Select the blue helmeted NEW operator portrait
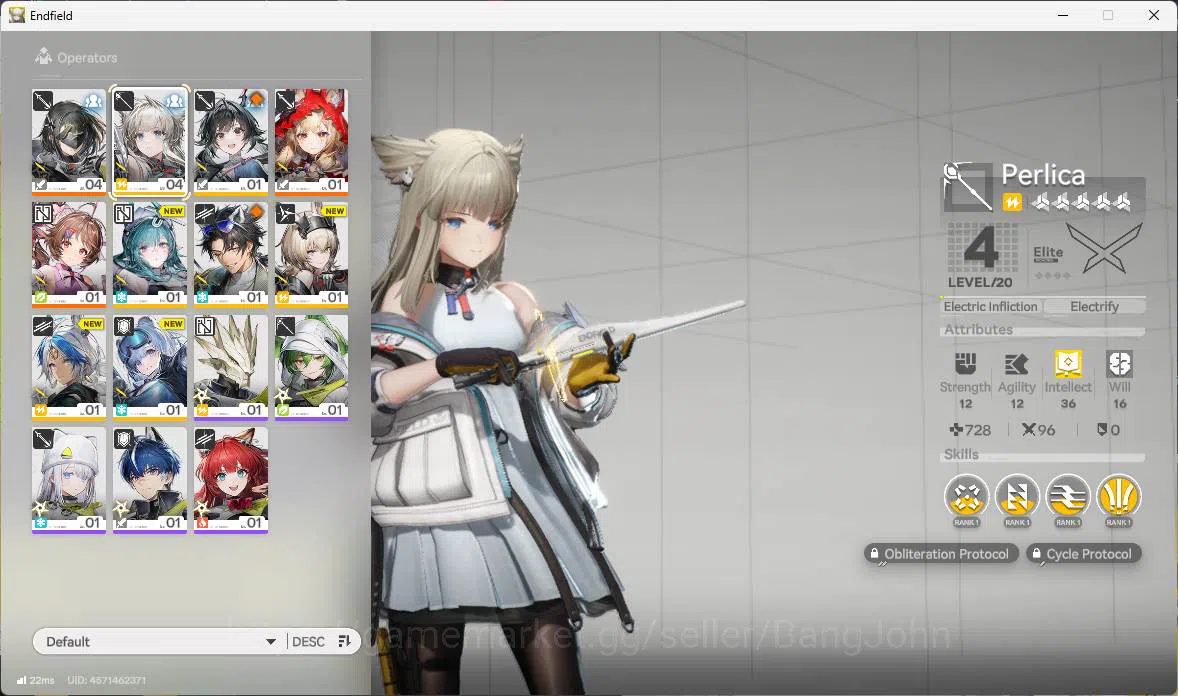1178x696 pixels. pyautogui.click(x=150, y=367)
